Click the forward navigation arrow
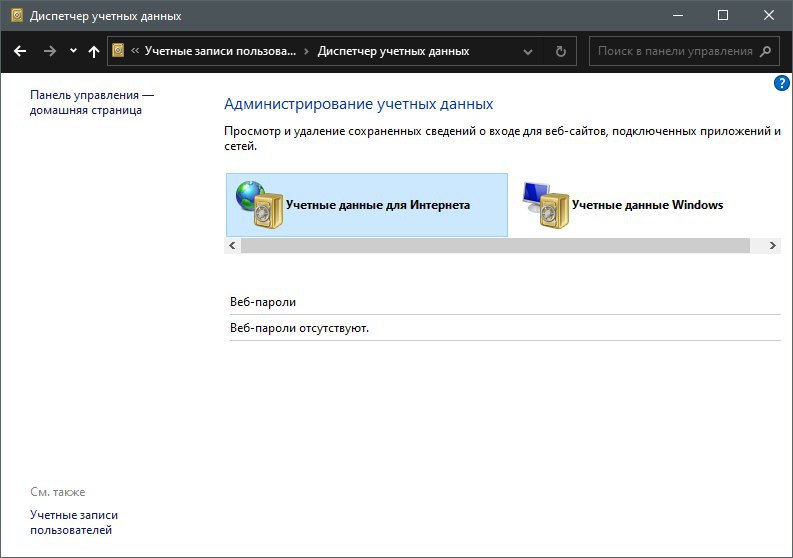This screenshot has height=558, width=793. coord(50,51)
